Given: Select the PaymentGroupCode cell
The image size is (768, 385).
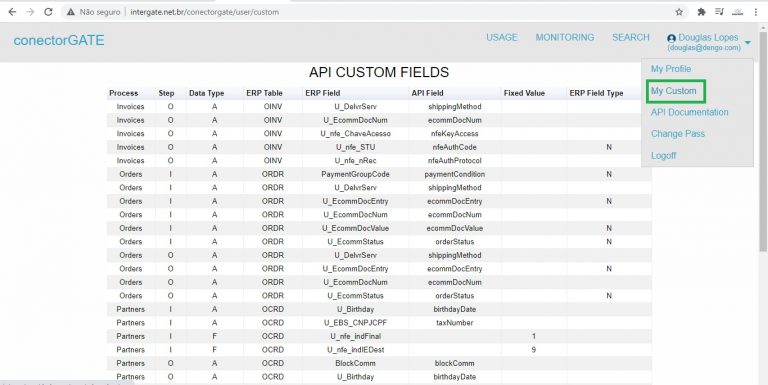Looking at the screenshot, I should [356, 174].
